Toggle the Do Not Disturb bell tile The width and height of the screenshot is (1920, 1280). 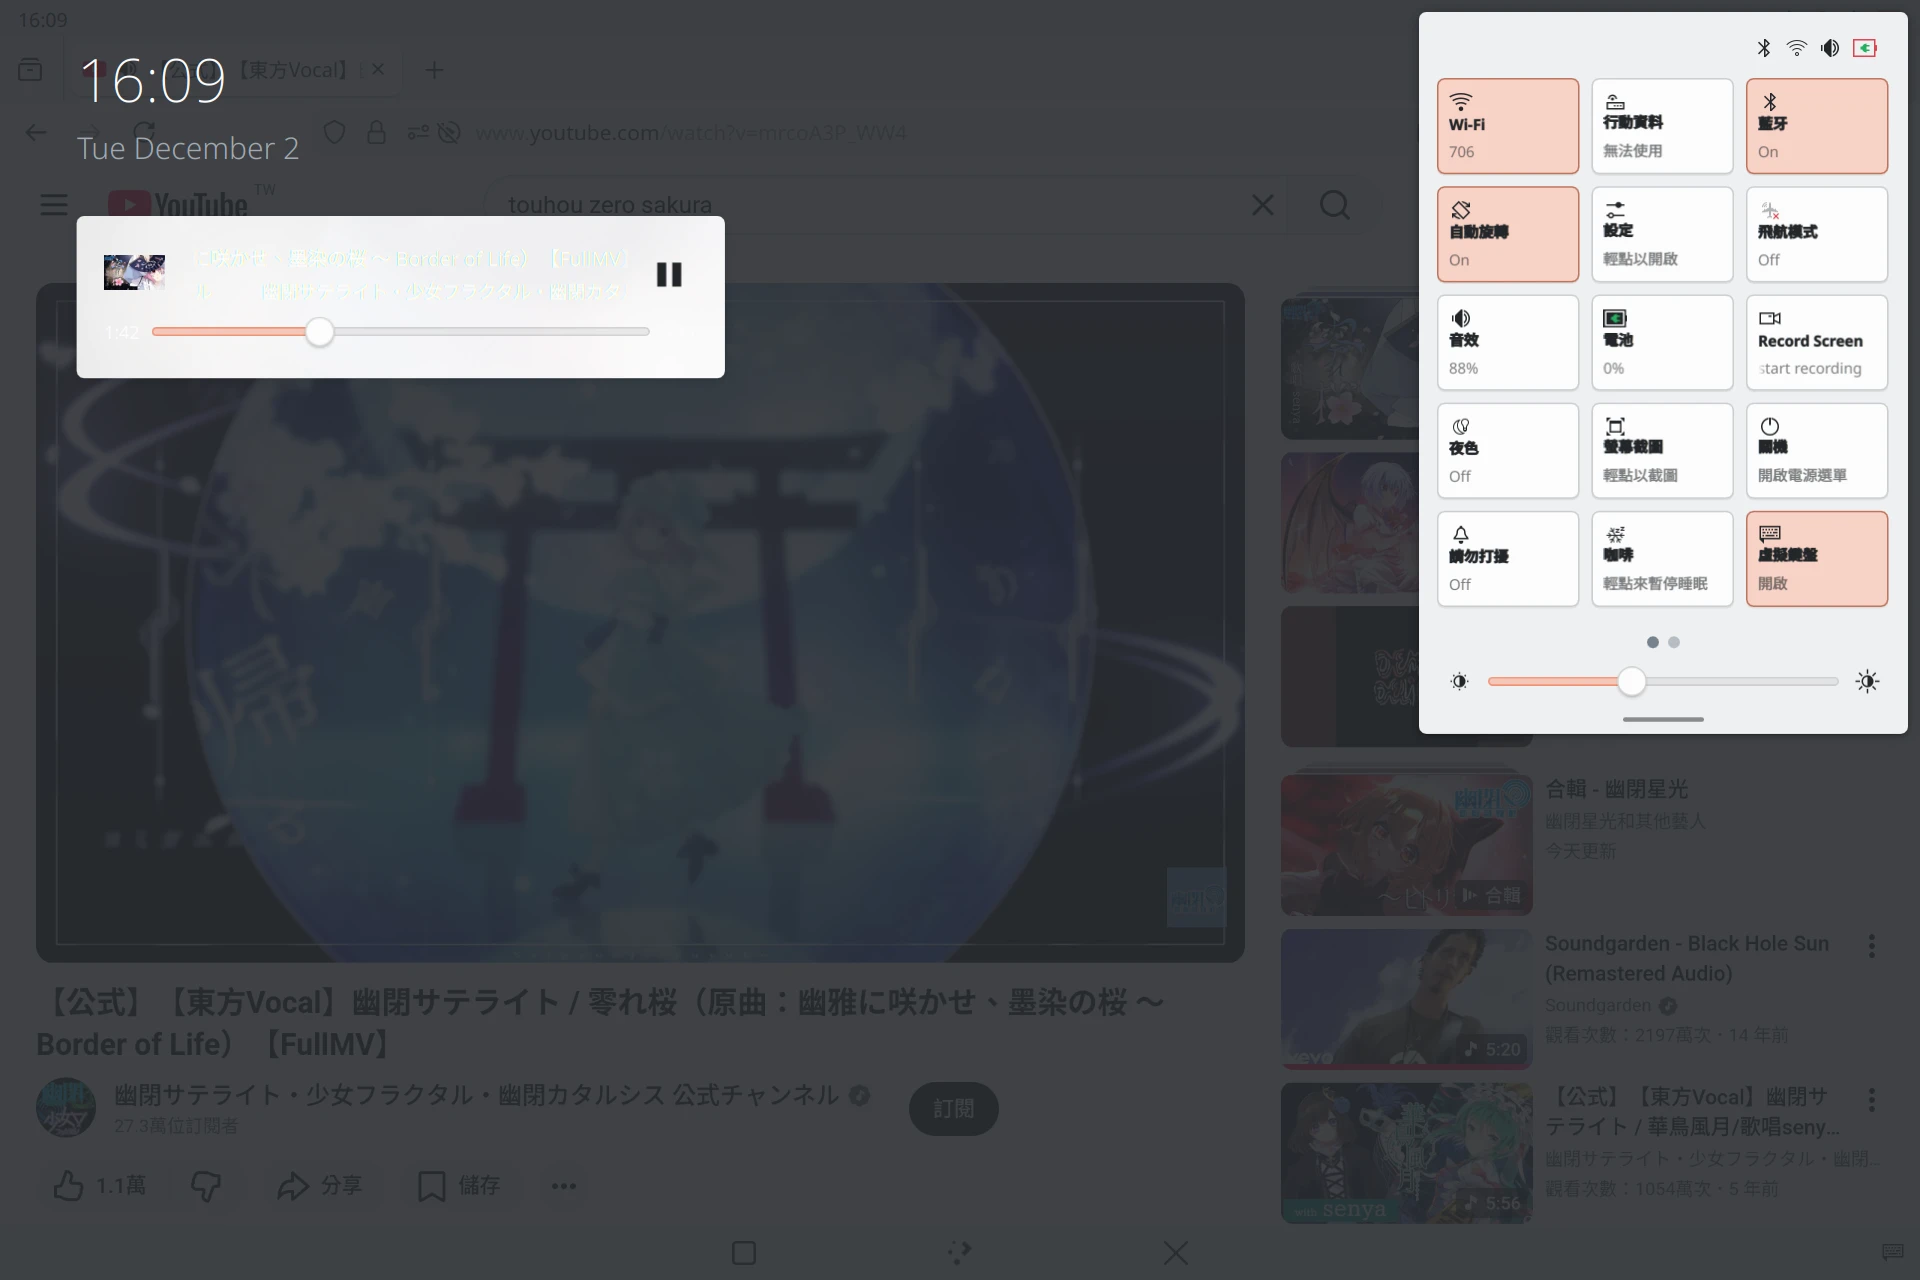[1507, 558]
